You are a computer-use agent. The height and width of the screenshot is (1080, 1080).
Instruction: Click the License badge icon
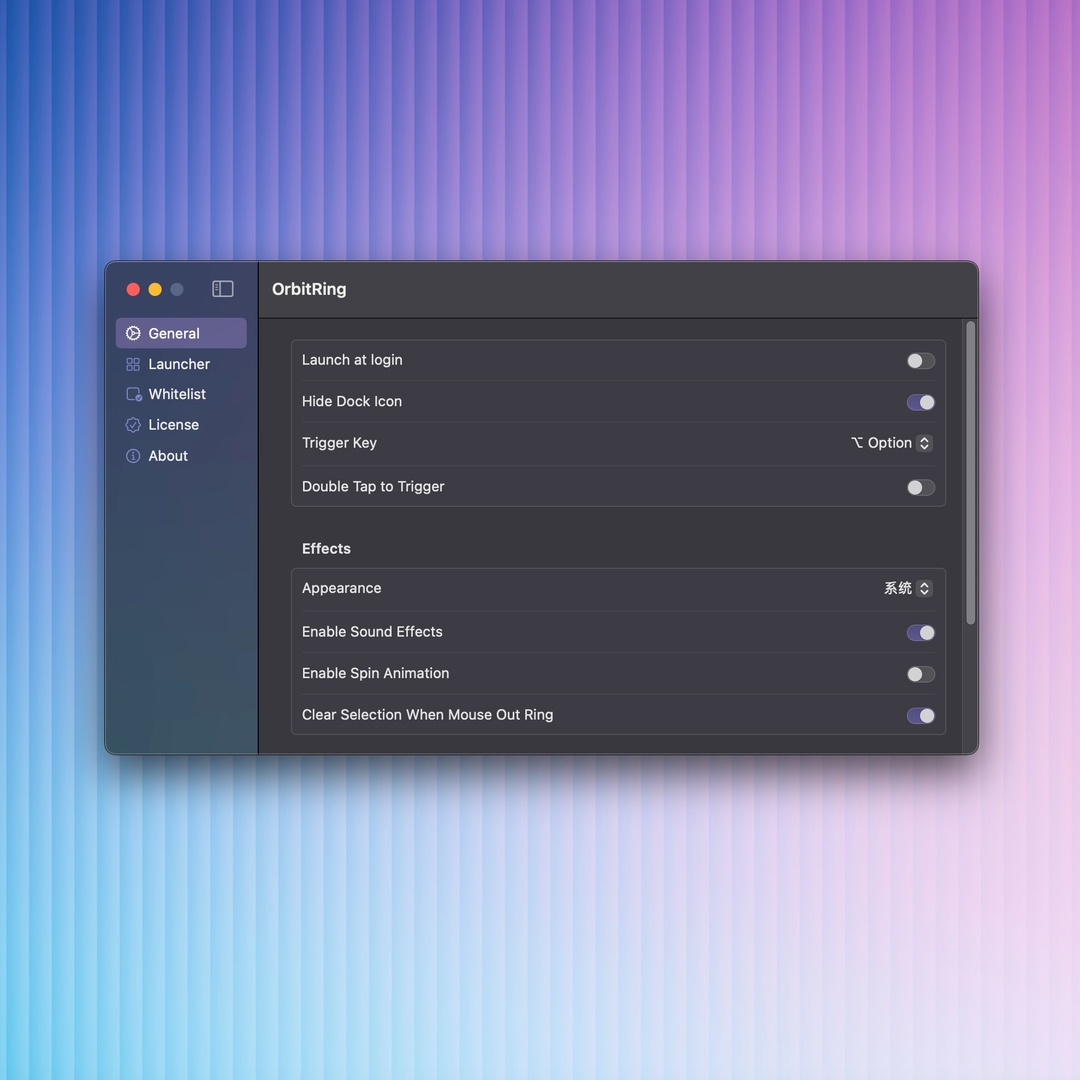coord(133,425)
